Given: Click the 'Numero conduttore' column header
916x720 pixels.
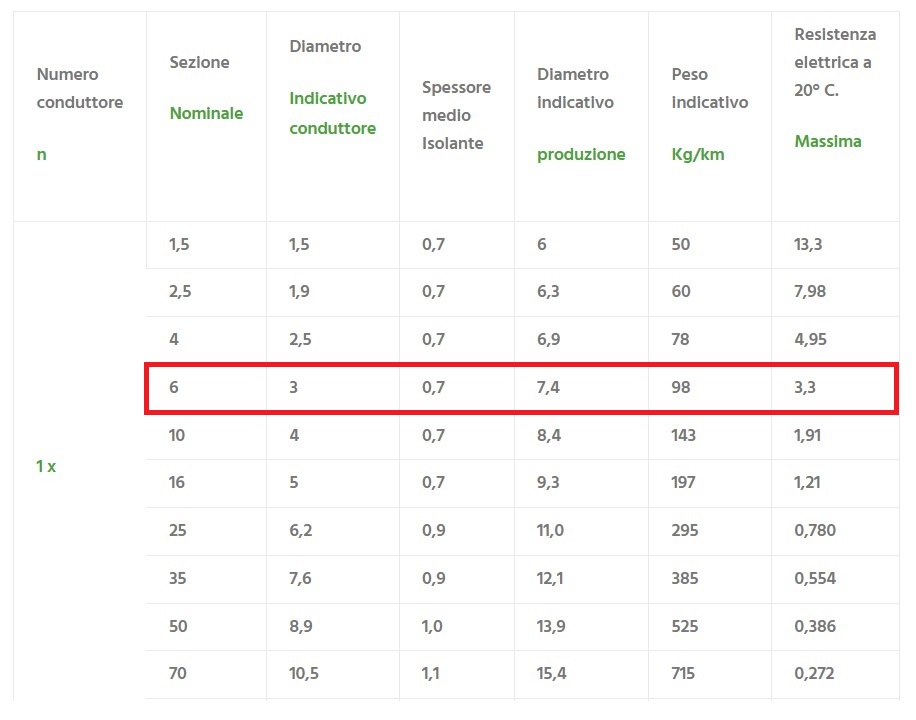Looking at the screenshot, I should click(x=80, y=114).
